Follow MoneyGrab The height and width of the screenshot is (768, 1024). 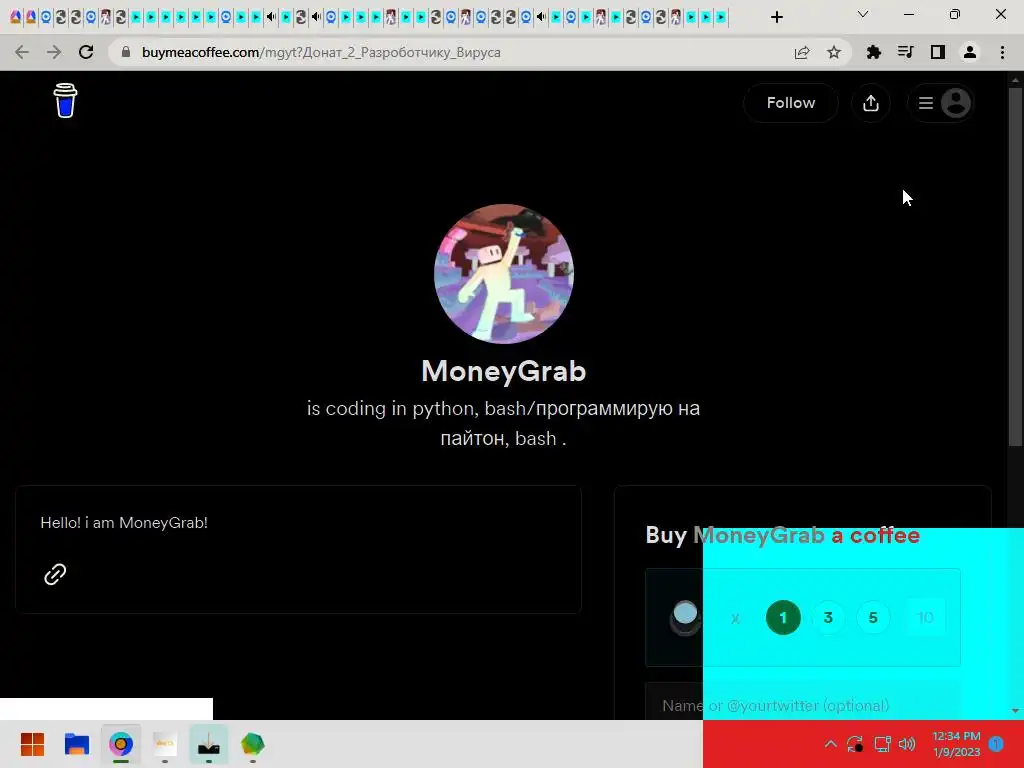tap(790, 103)
